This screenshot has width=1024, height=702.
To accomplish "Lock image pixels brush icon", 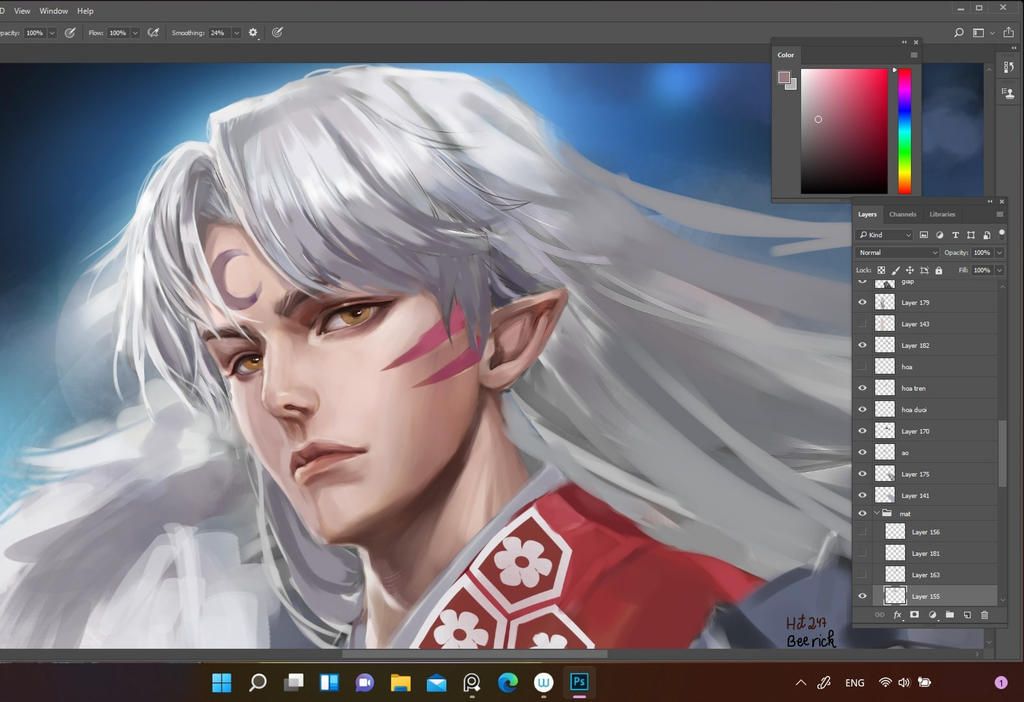I will pos(895,270).
